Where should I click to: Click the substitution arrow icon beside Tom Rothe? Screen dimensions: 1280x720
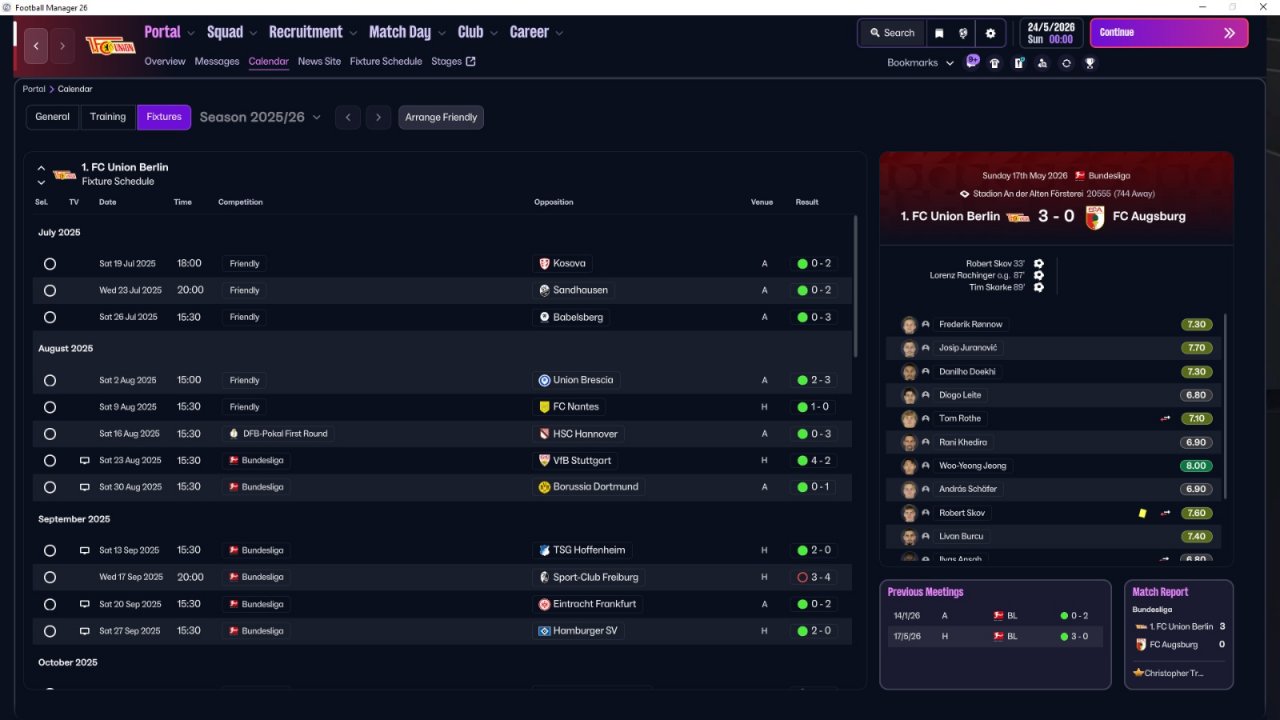[1165, 419]
